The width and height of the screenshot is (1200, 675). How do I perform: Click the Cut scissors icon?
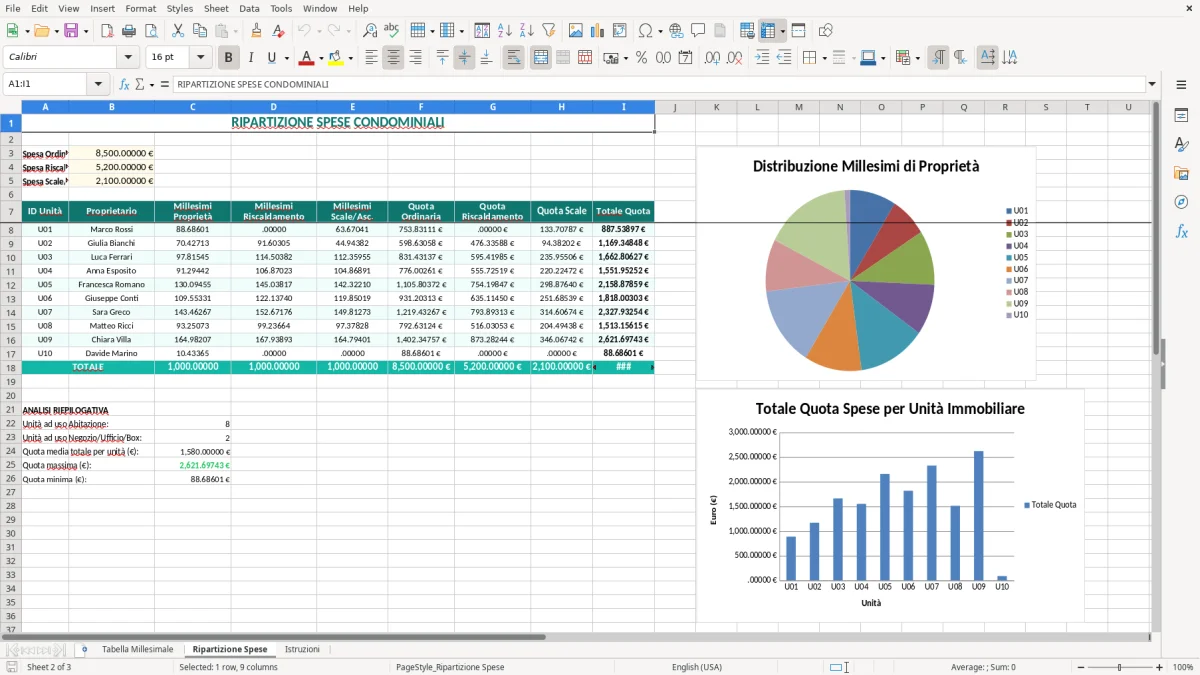pos(178,31)
